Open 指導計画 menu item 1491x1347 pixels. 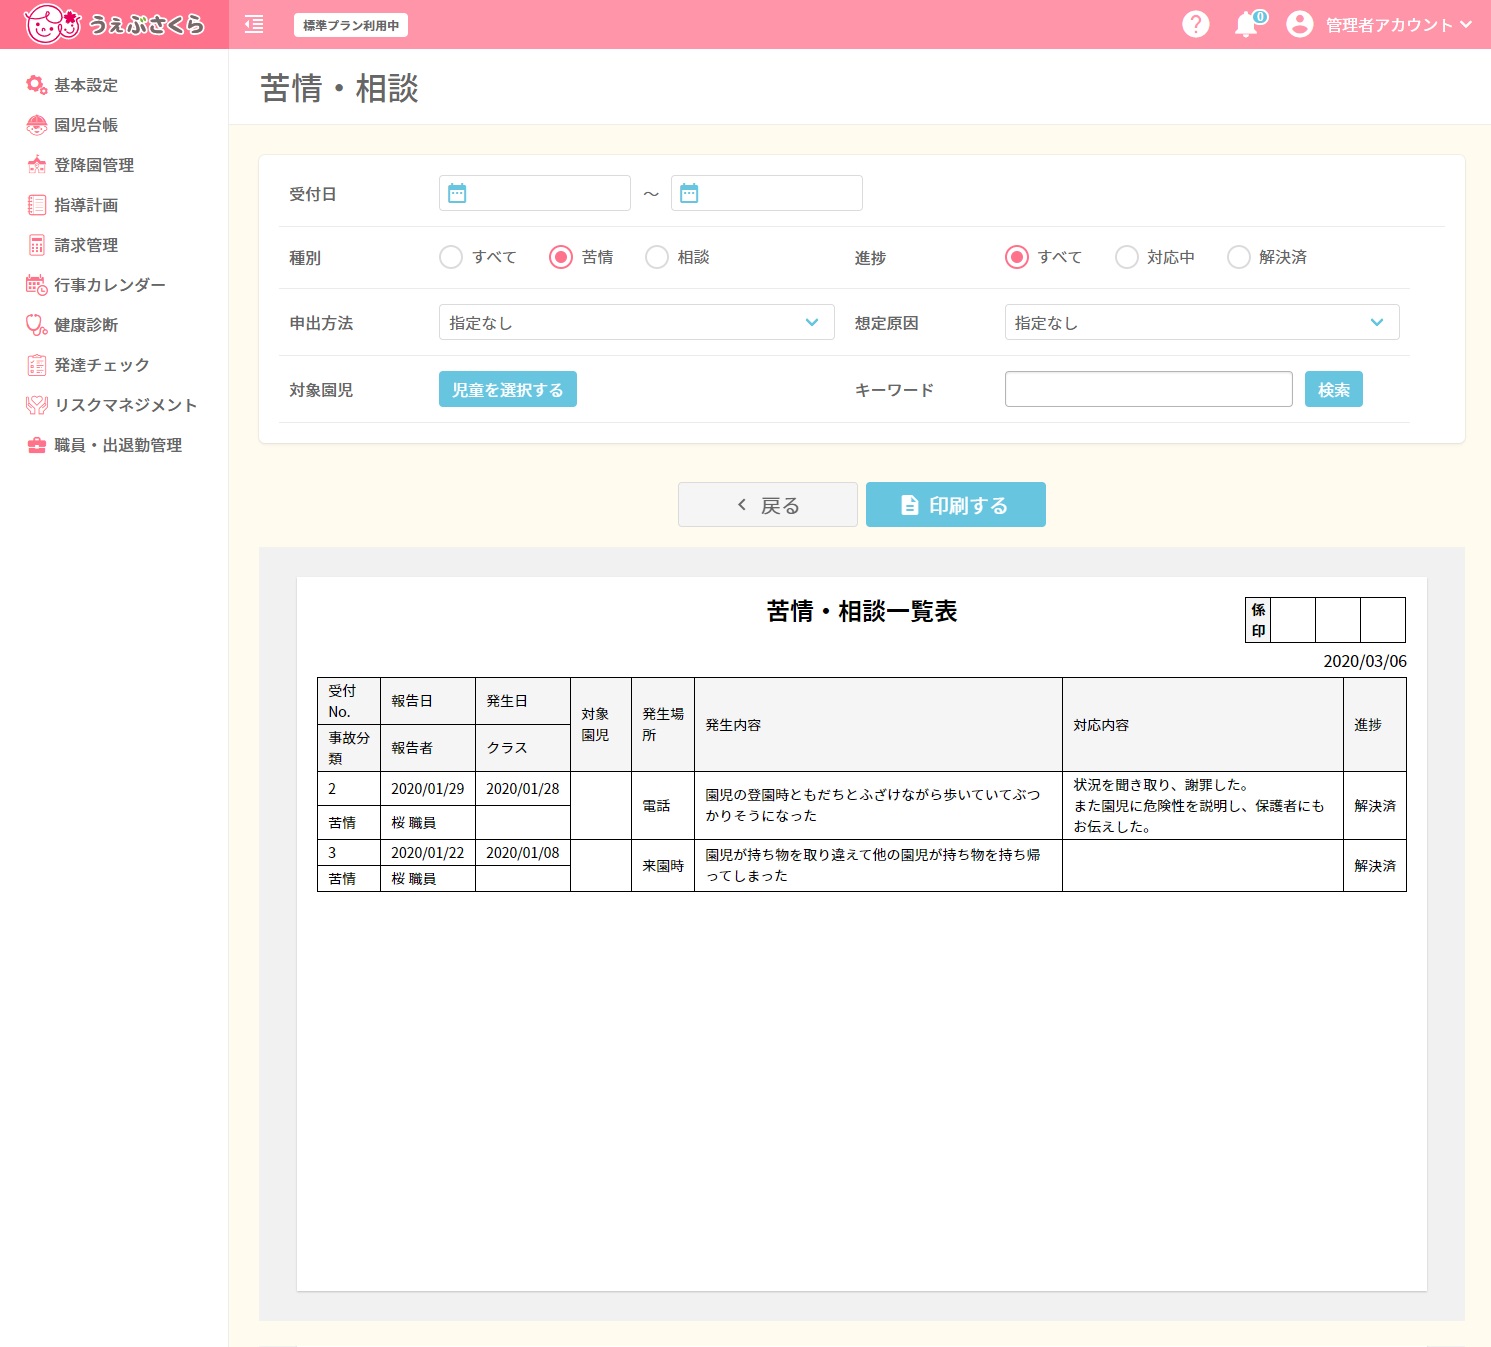[x=86, y=205]
